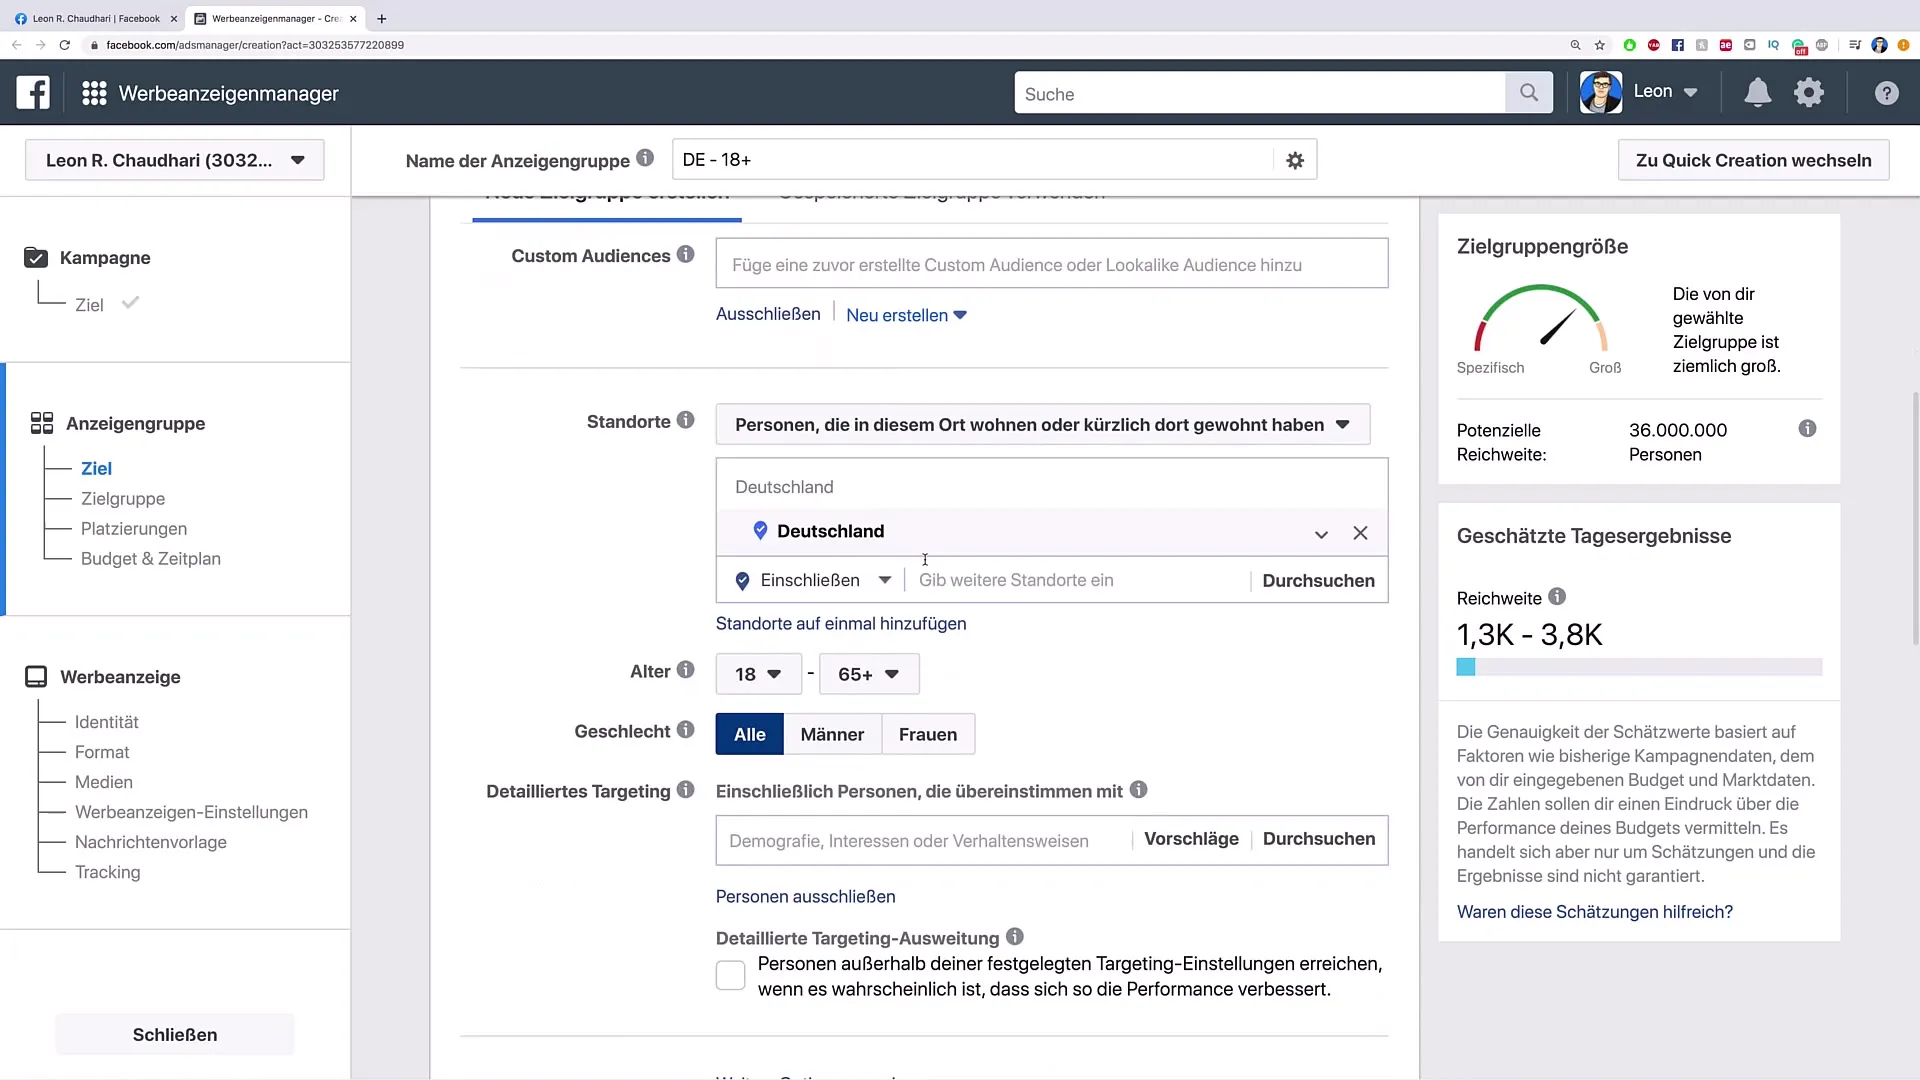Viewport: 1920px width, 1080px height.
Task: Click Standorte auf einmal hinzufügen link
Action: click(841, 623)
